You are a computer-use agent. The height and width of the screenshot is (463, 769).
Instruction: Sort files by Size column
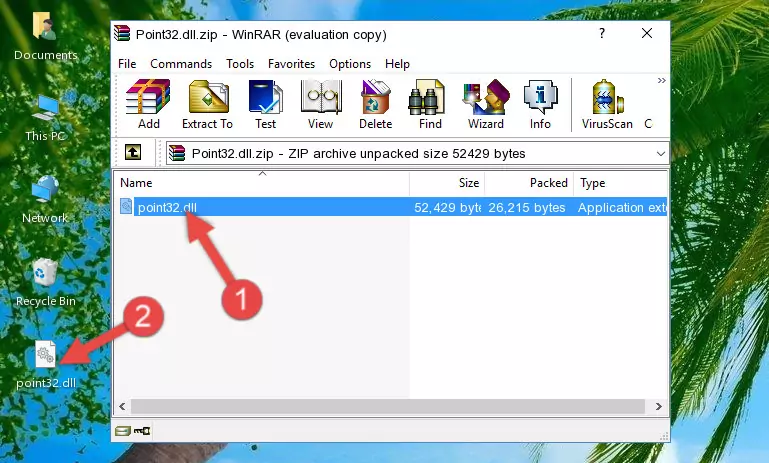coord(447,183)
